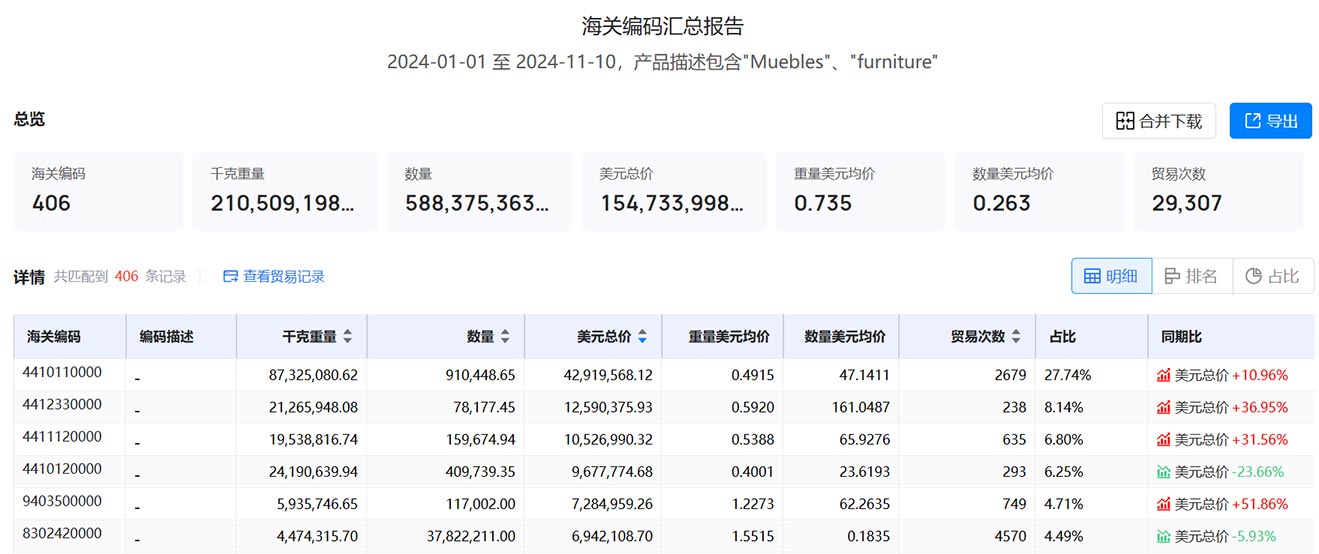Image resolution: width=1319 pixels, height=554 pixels.
Task: Click year-over-year value +10.96%
Action: [1260, 375]
